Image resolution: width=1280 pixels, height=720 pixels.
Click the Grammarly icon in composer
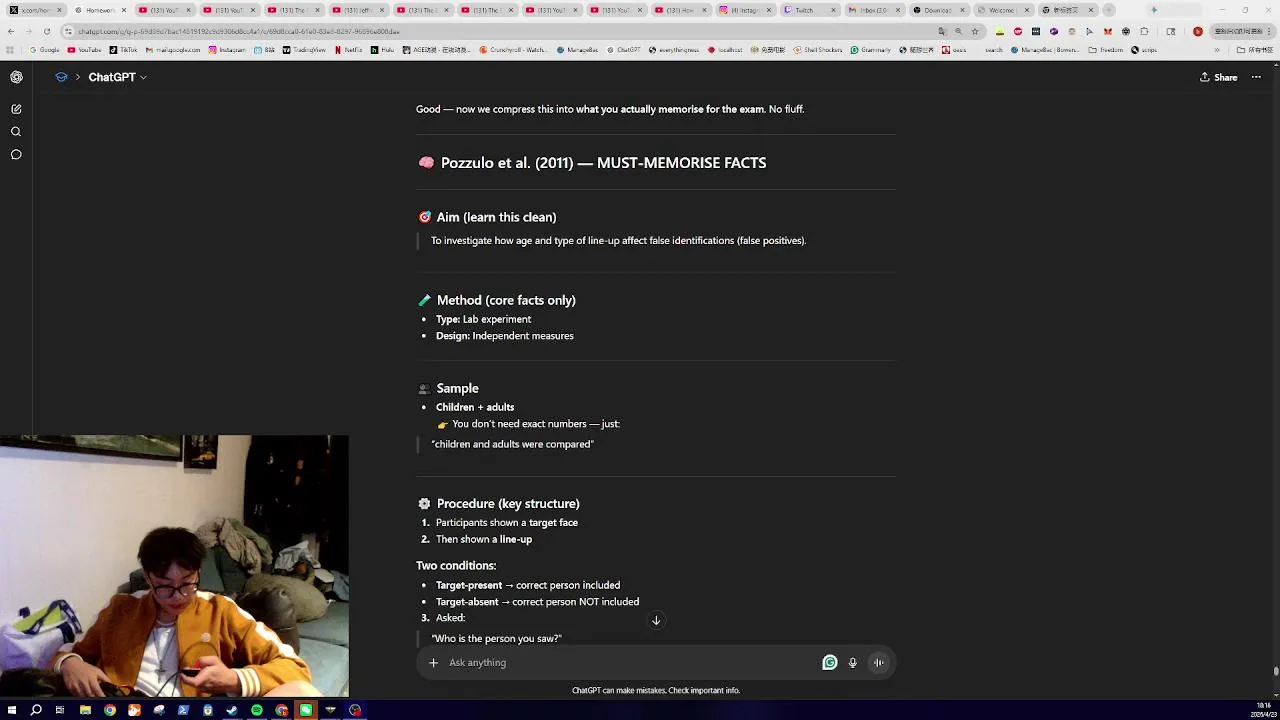829,662
